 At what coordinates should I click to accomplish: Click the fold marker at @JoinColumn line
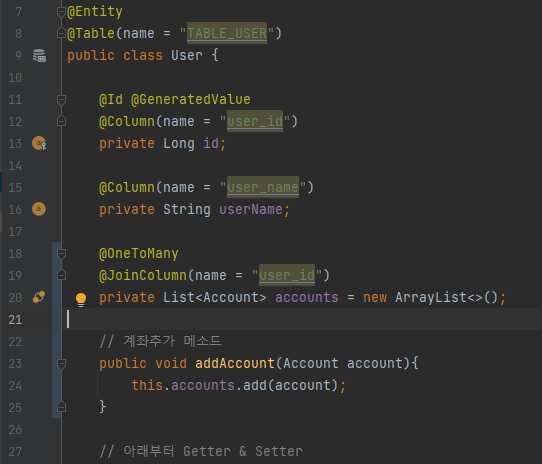pos(61,275)
